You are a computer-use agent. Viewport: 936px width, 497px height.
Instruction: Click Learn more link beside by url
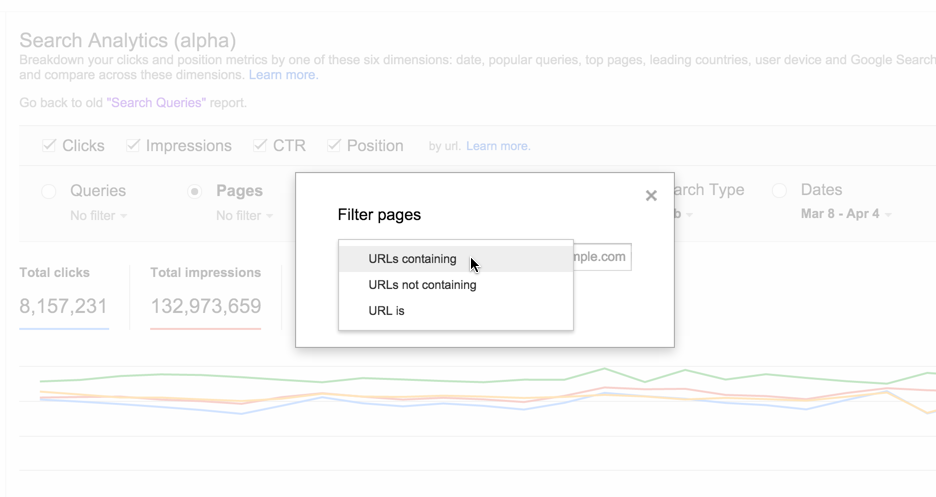point(498,146)
